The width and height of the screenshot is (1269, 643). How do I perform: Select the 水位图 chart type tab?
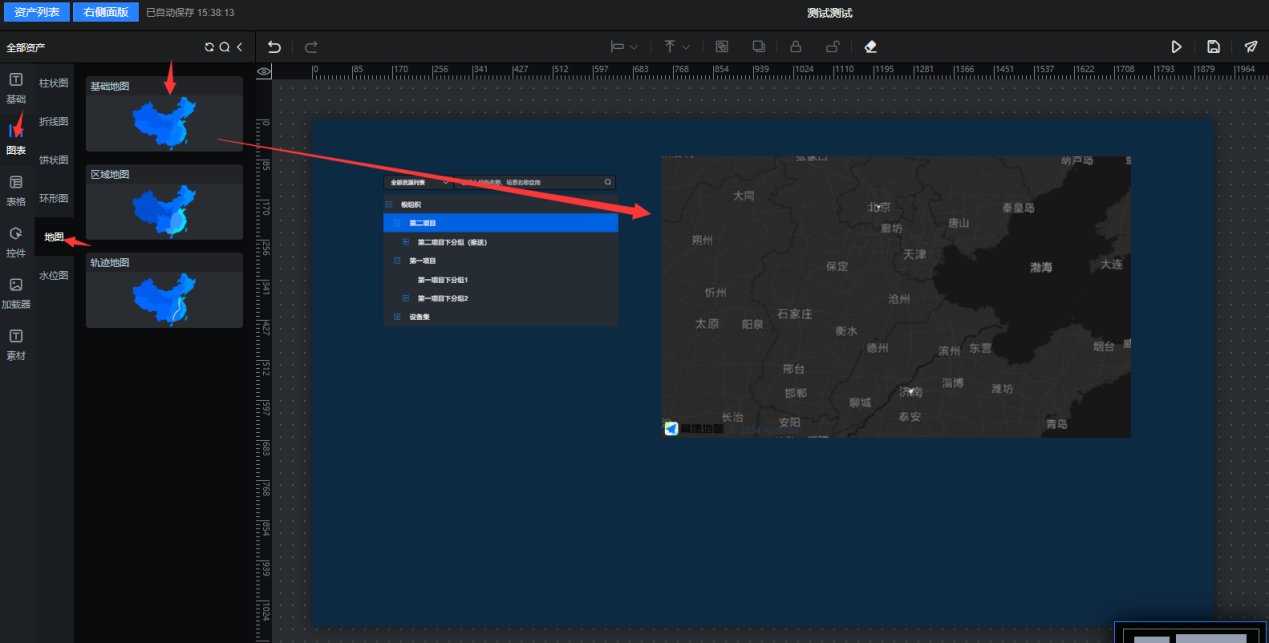click(54, 275)
